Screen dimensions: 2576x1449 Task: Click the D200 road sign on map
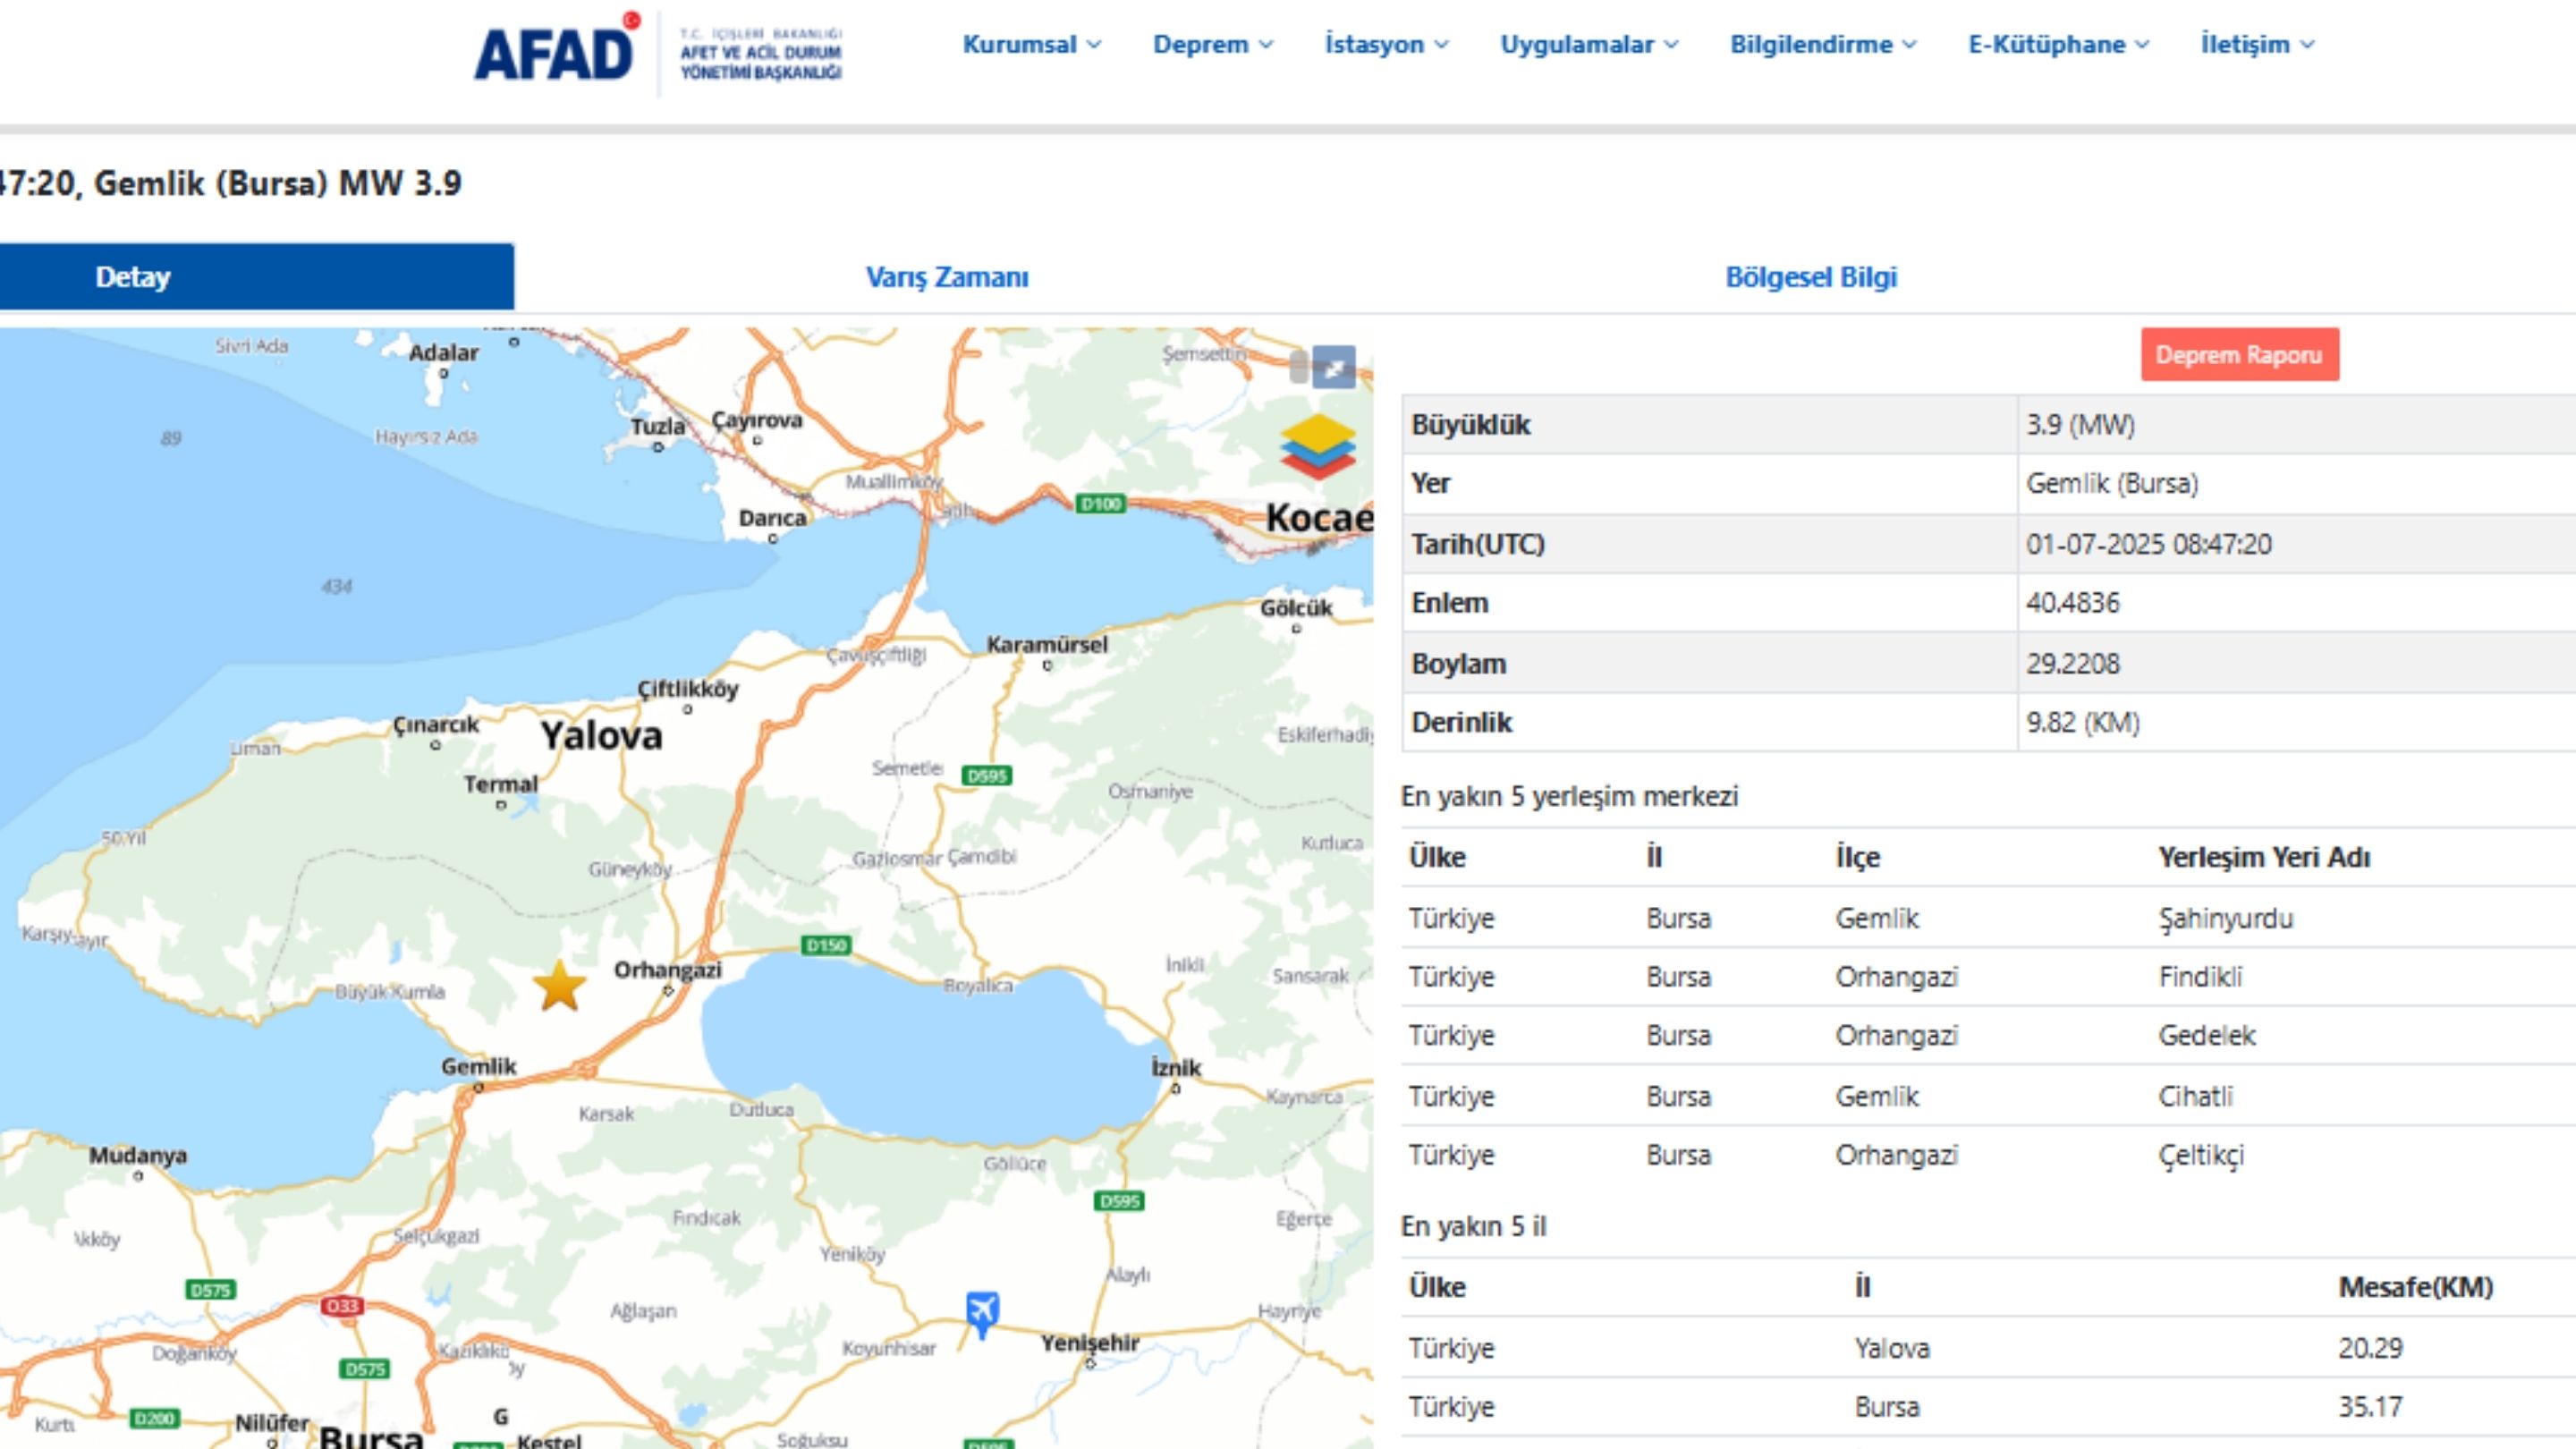[x=155, y=1418]
